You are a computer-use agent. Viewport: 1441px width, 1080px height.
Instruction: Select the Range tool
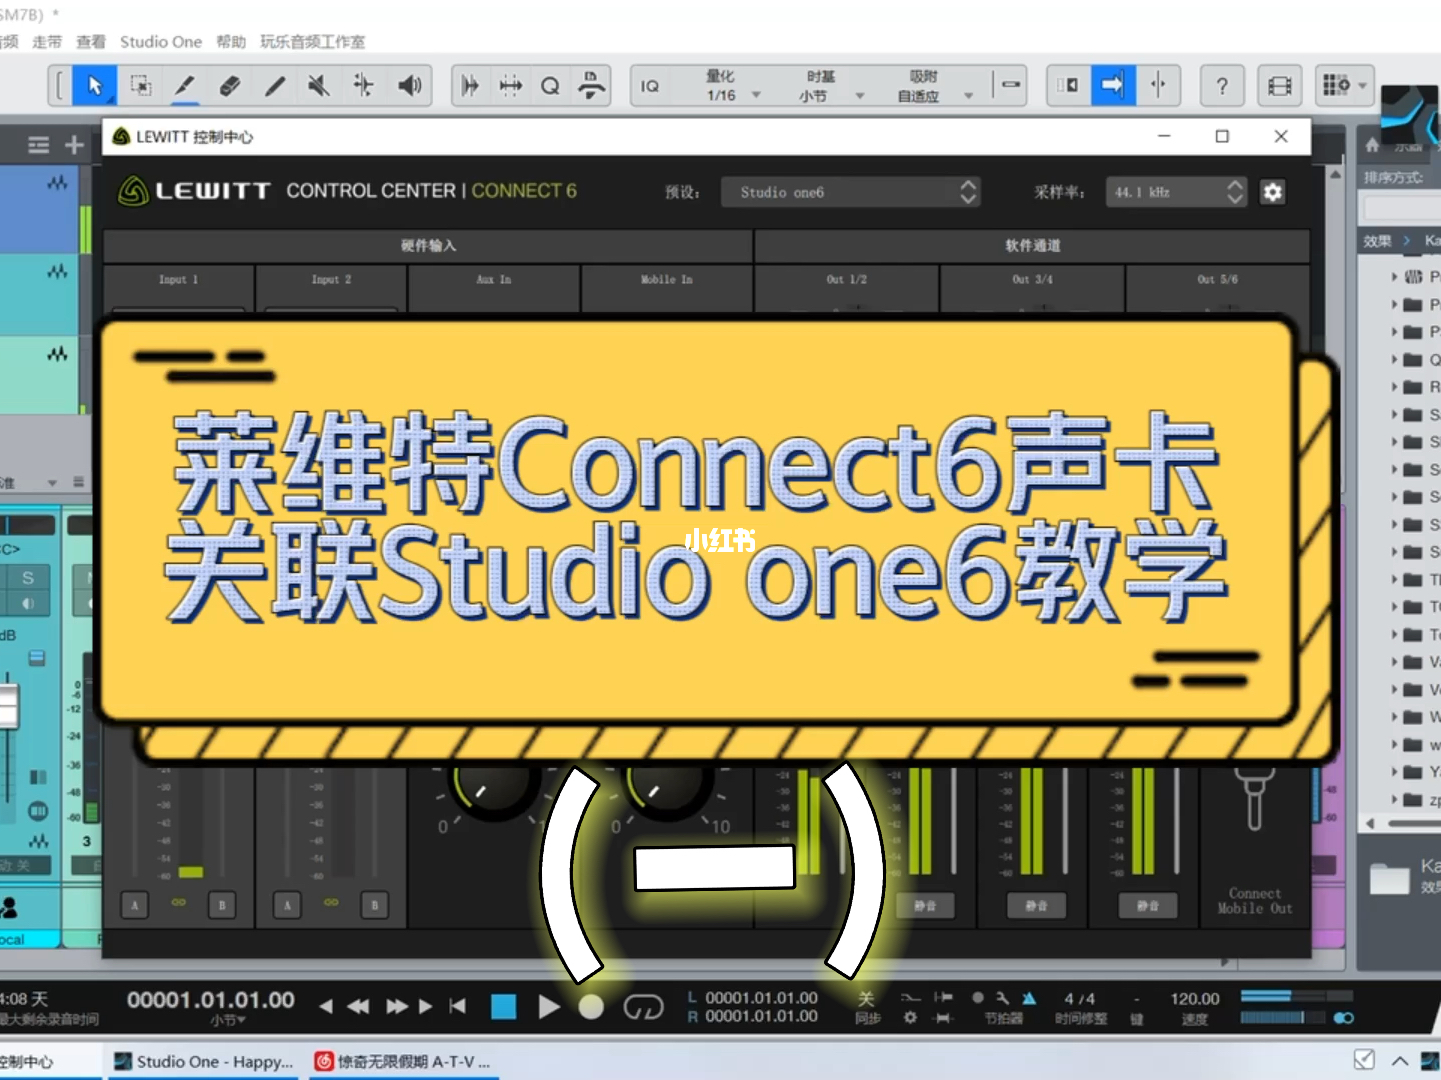pos(141,86)
